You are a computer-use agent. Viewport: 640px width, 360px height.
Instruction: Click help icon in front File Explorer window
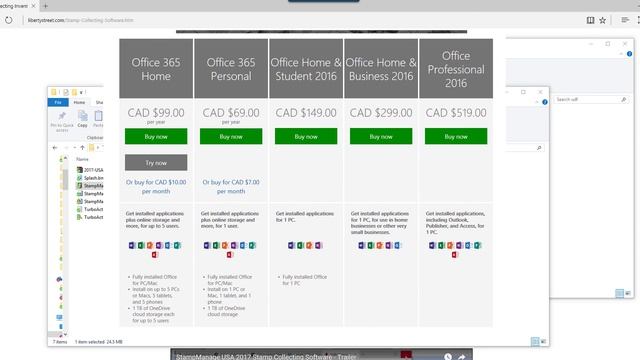coord(545,102)
